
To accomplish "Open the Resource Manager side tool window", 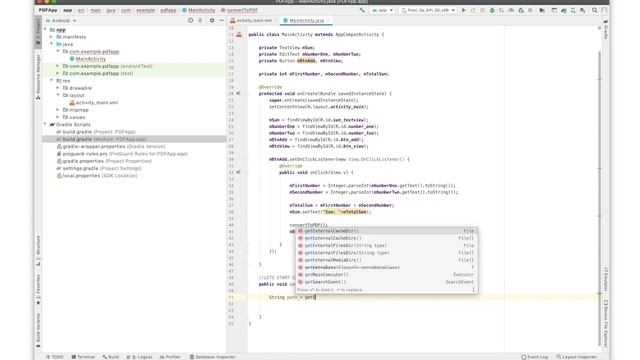I will pos(38,76).
